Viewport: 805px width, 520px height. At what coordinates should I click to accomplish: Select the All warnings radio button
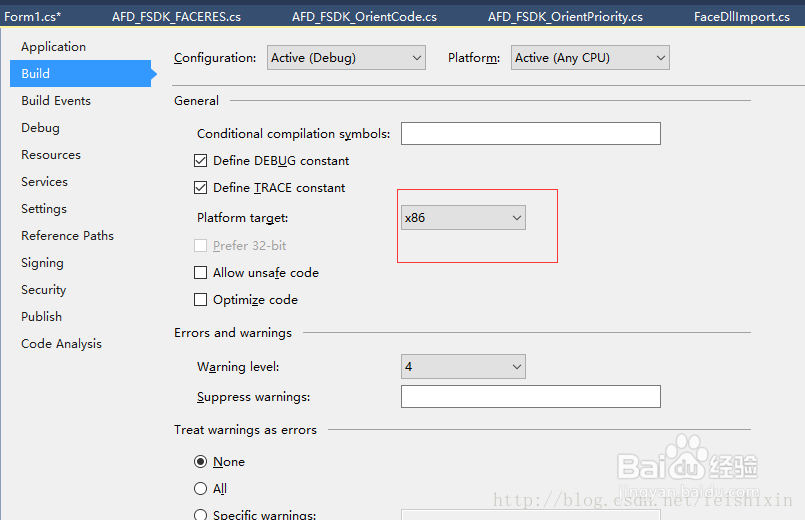click(200, 488)
